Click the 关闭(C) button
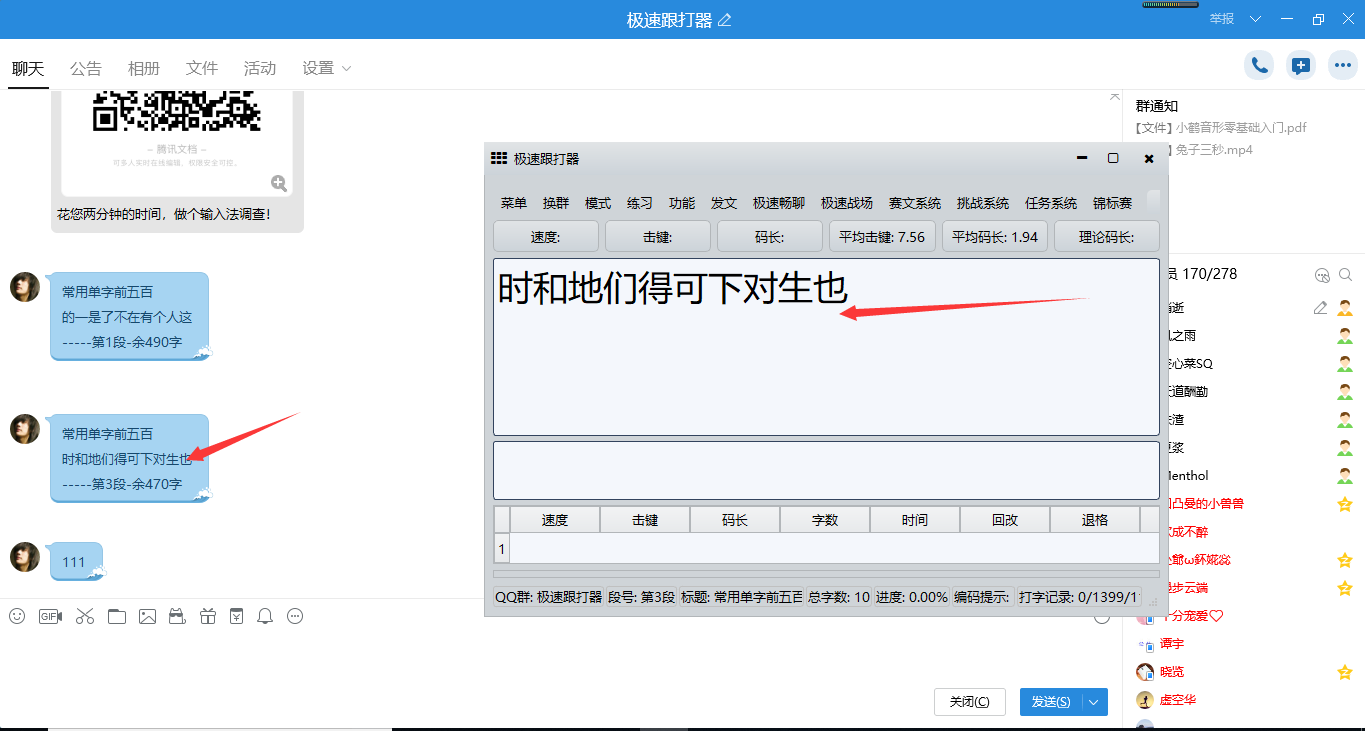The image size is (1365, 731). (969, 702)
